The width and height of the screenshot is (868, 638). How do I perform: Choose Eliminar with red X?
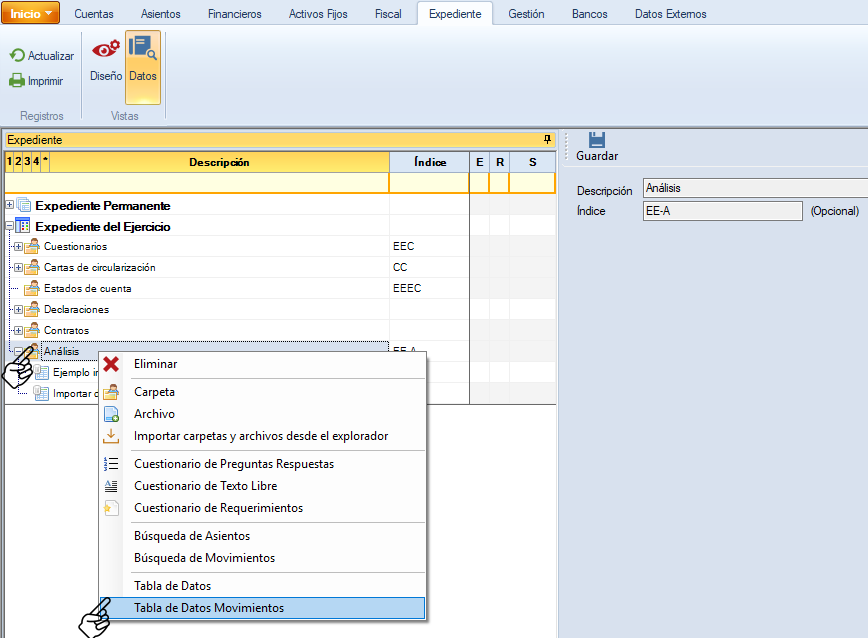pos(155,364)
